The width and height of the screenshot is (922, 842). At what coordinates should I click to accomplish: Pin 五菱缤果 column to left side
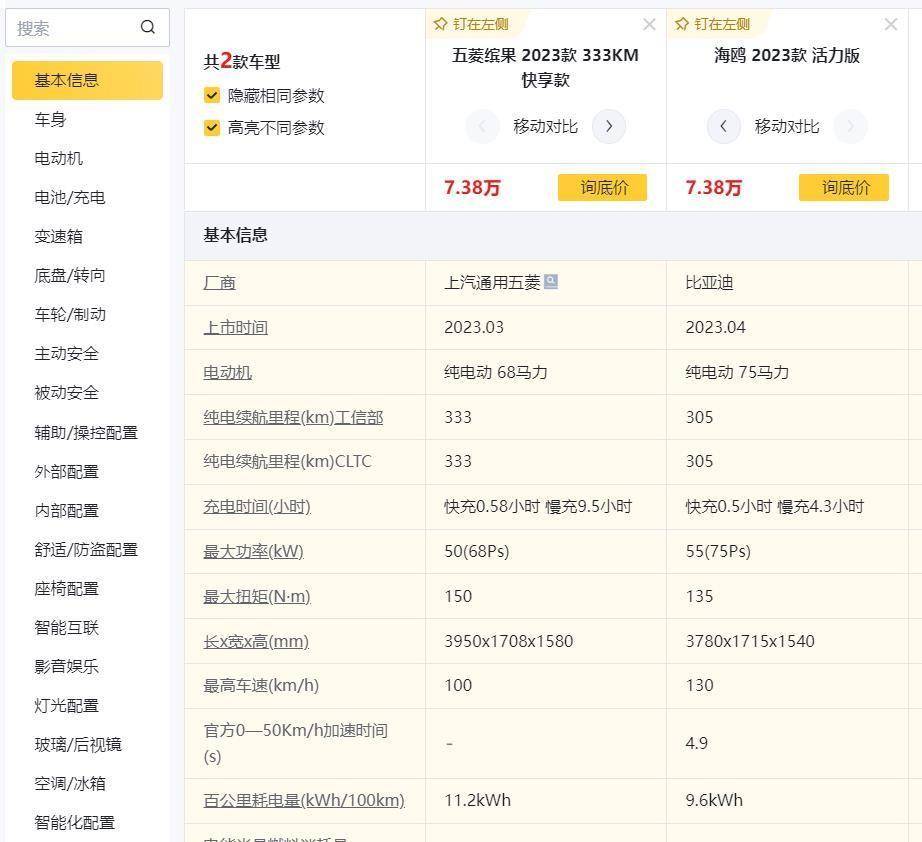(471, 24)
